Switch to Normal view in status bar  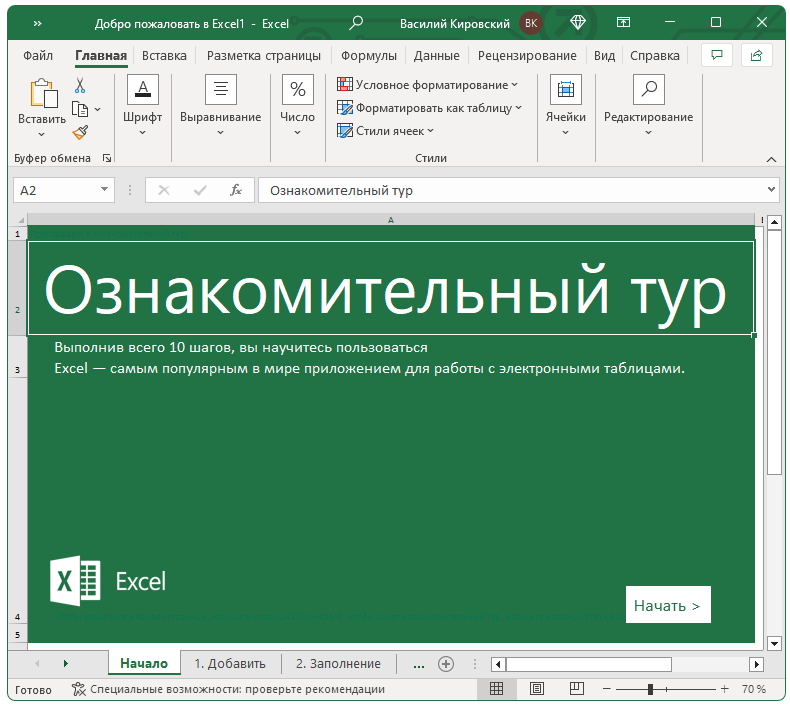click(496, 689)
